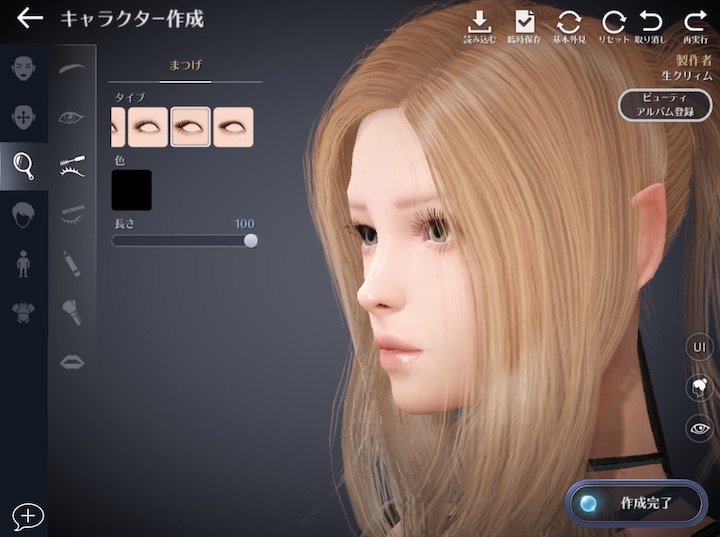Open the black eyelash color swatch
This screenshot has width=720, height=537.
coord(131,190)
